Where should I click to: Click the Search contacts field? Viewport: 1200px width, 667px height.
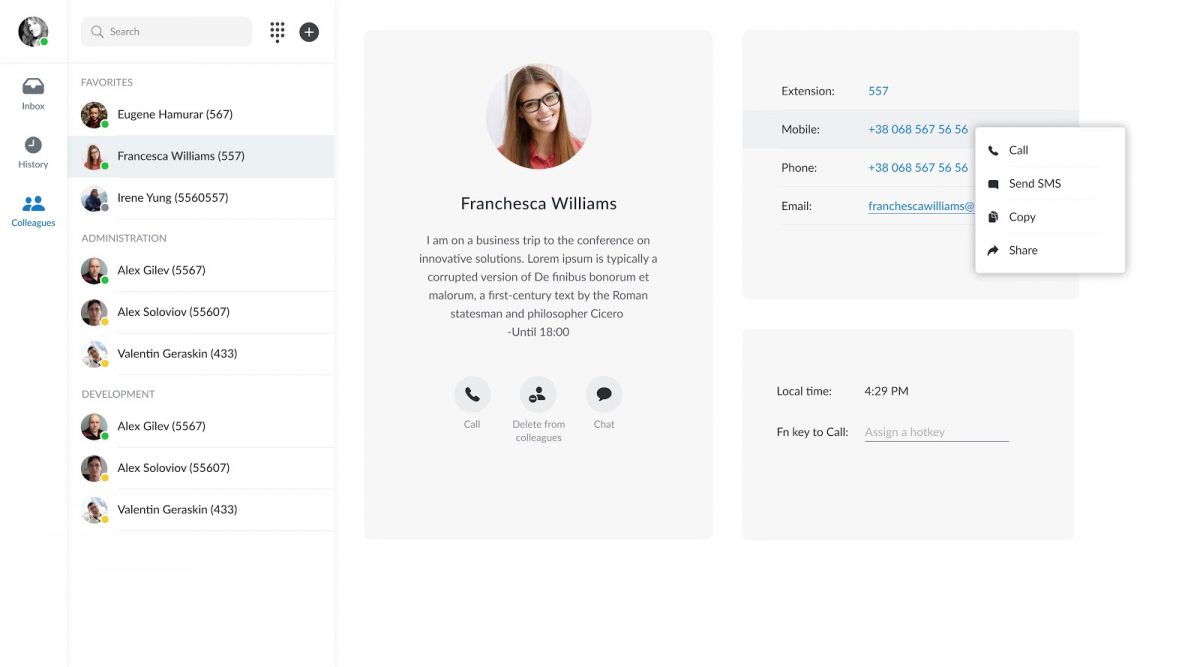167,32
